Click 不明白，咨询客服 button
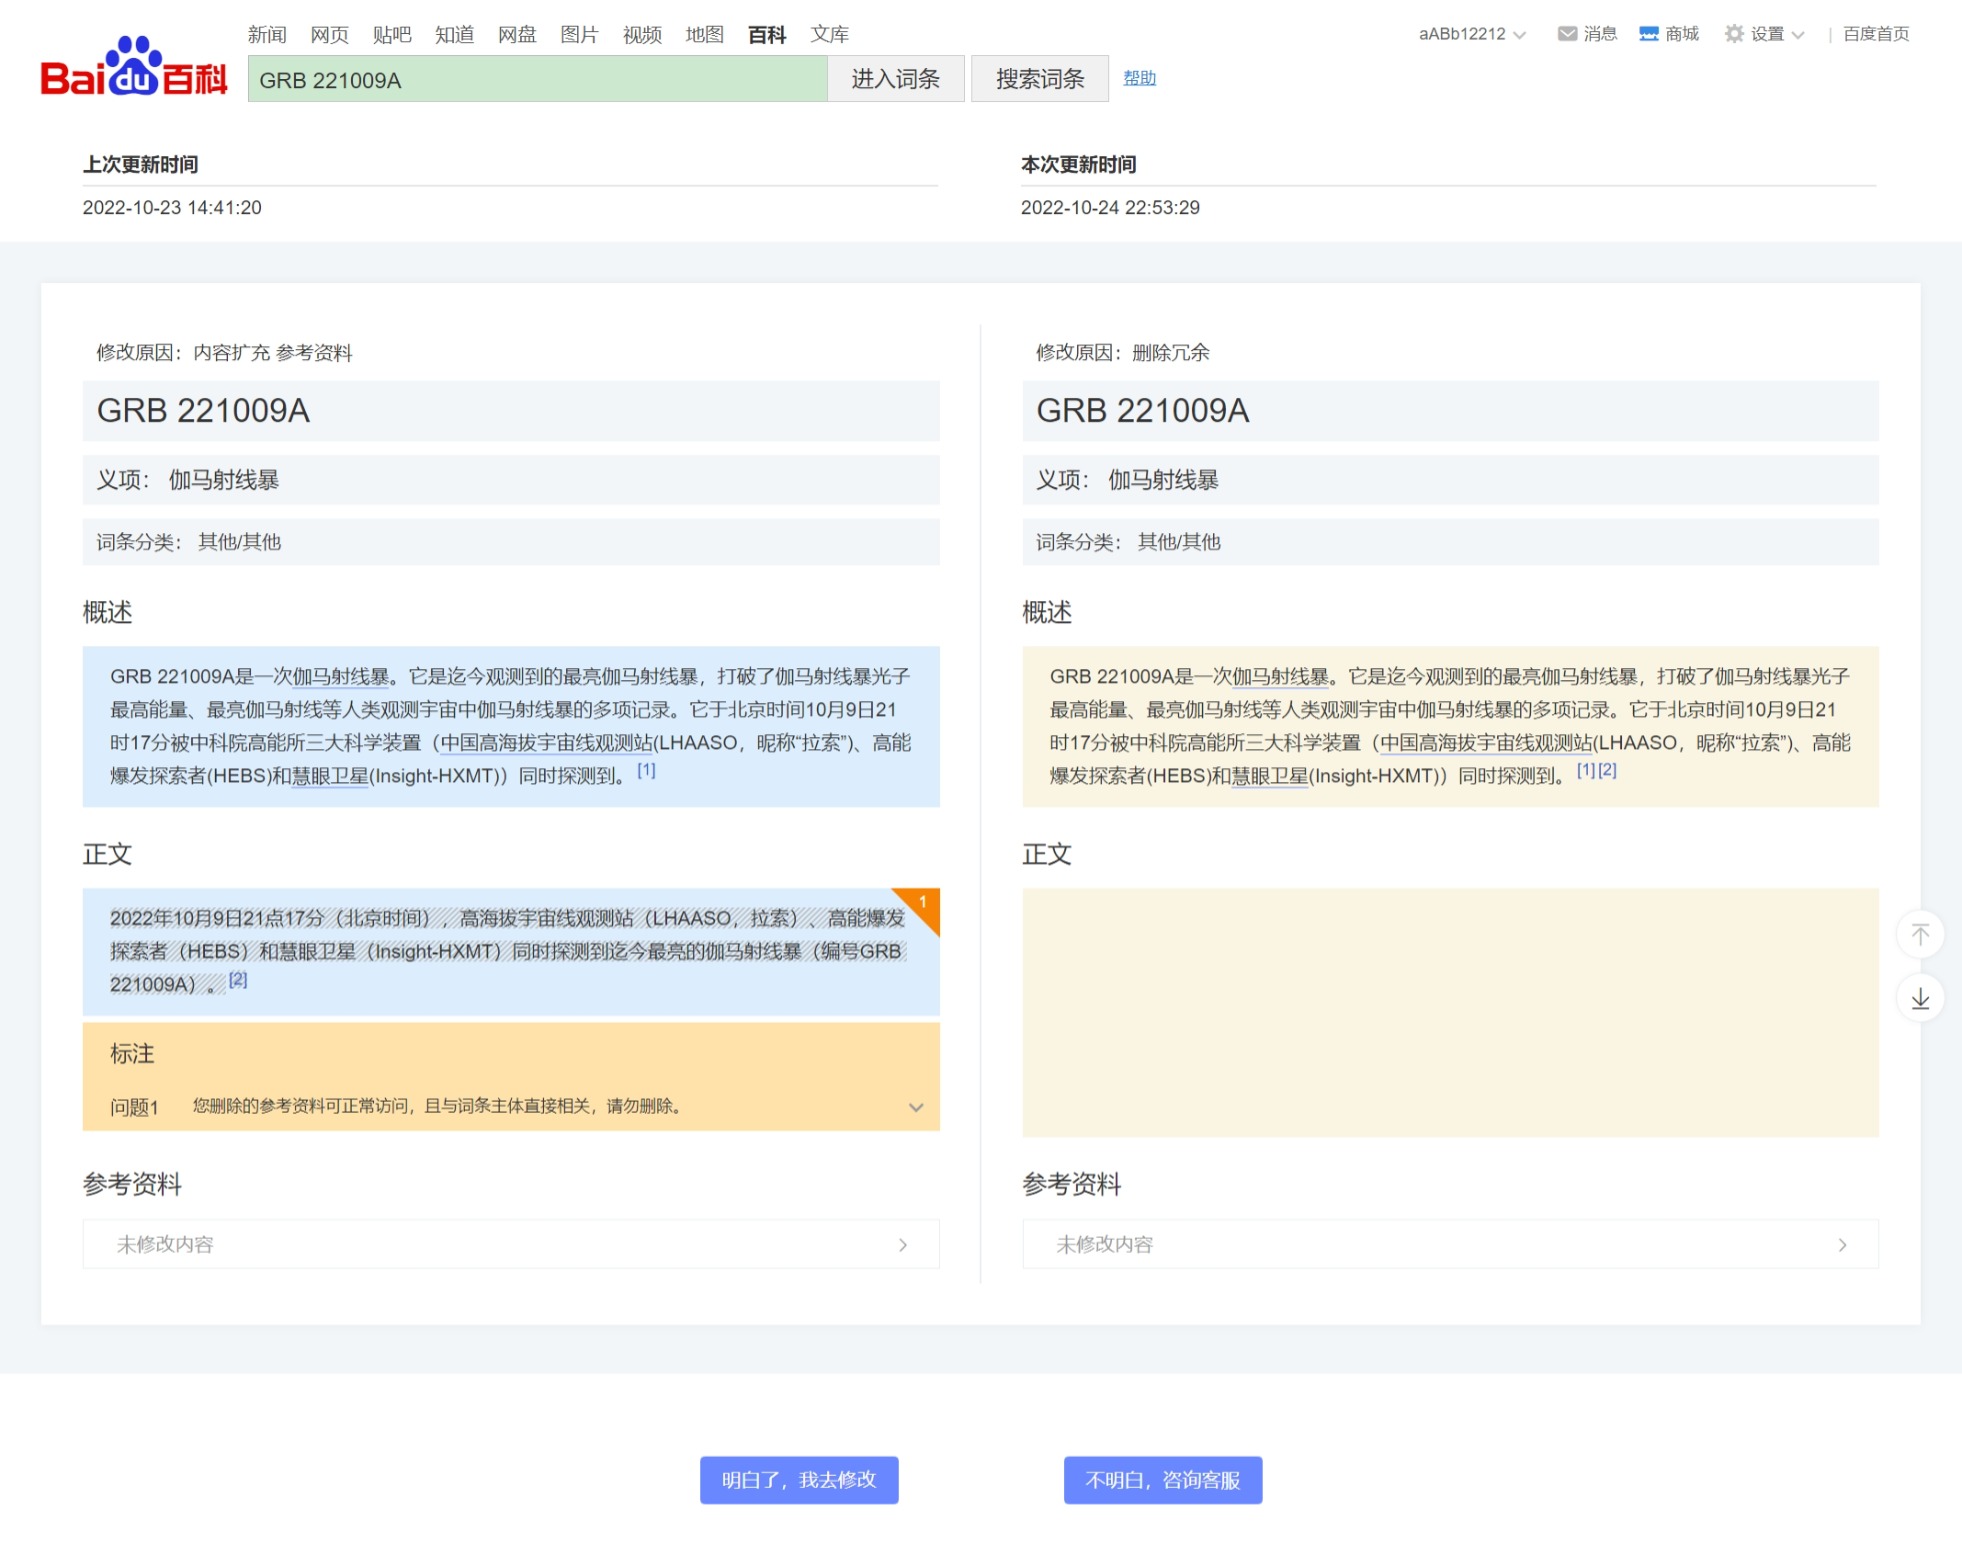The image size is (1962, 1544). (x=1163, y=1480)
